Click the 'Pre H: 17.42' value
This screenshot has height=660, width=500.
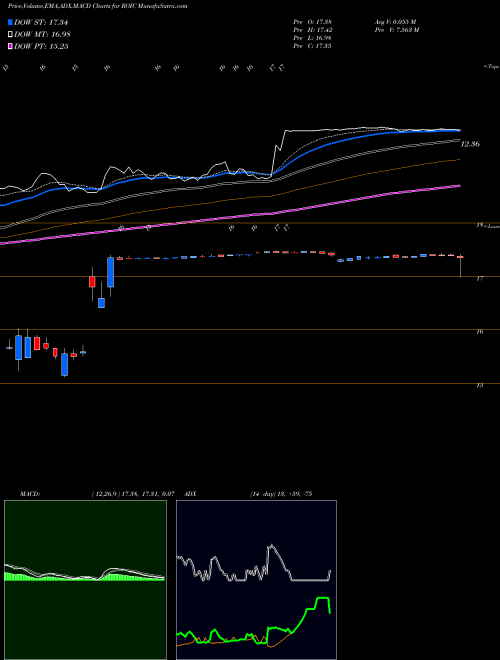[x=312, y=30]
